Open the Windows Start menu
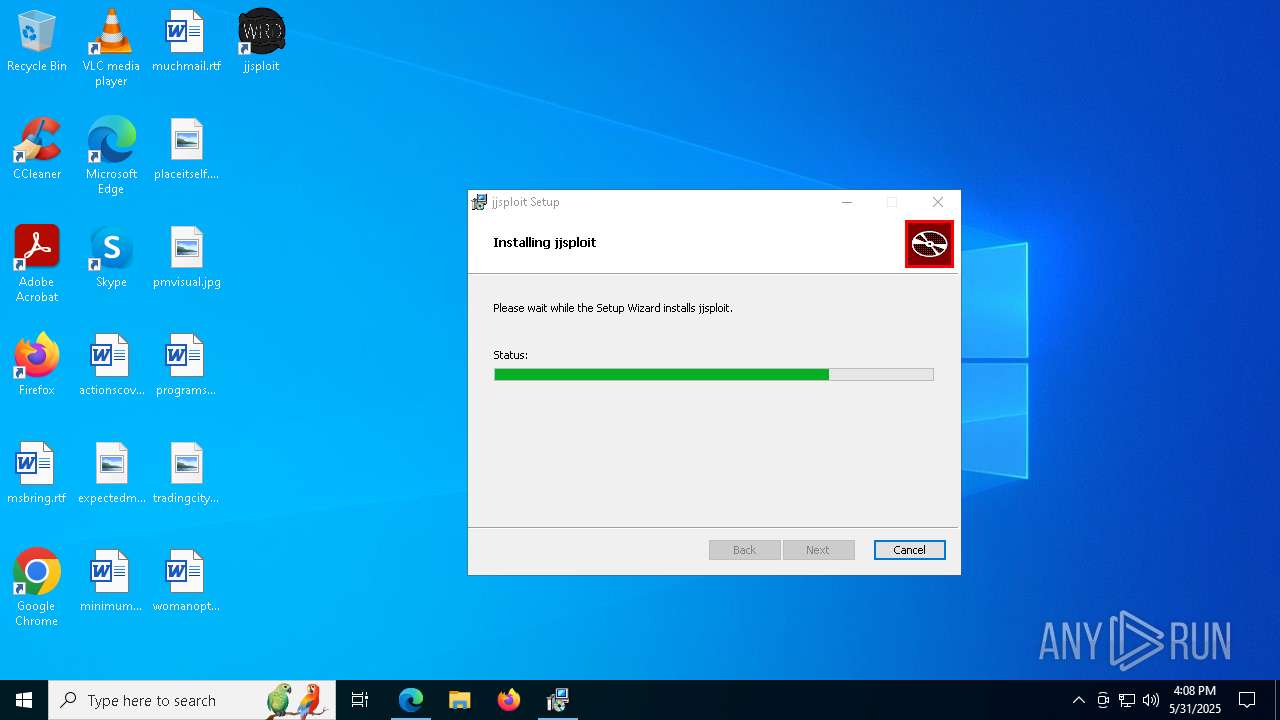Viewport: 1280px width, 720px height. 24,700
